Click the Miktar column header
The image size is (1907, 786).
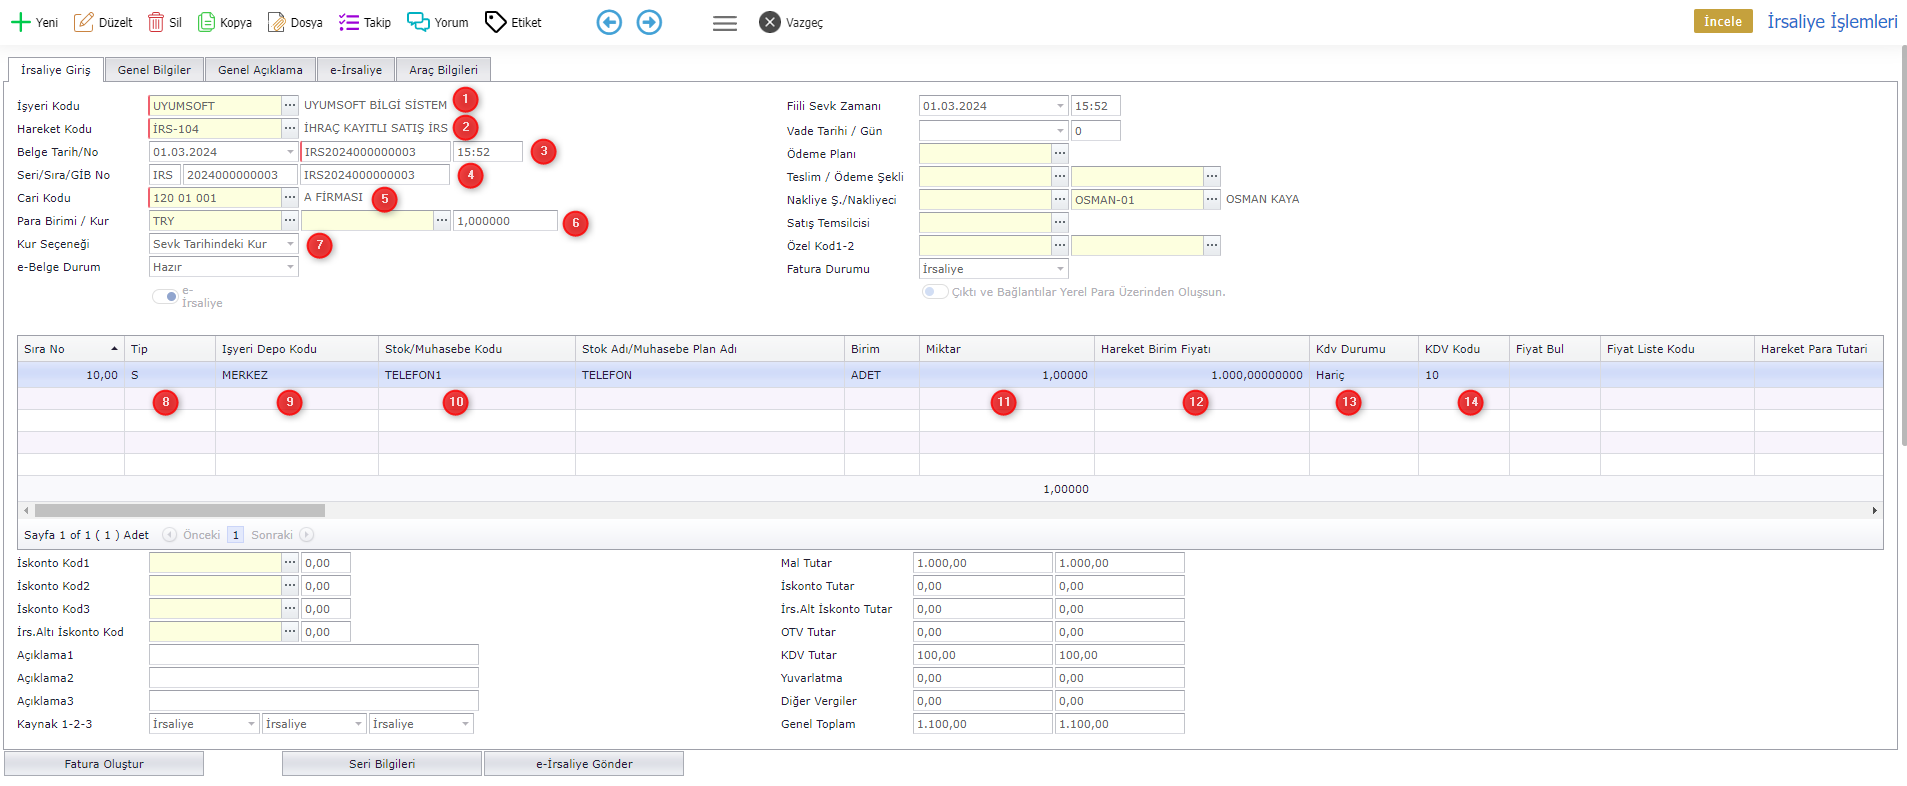click(1007, 349)
